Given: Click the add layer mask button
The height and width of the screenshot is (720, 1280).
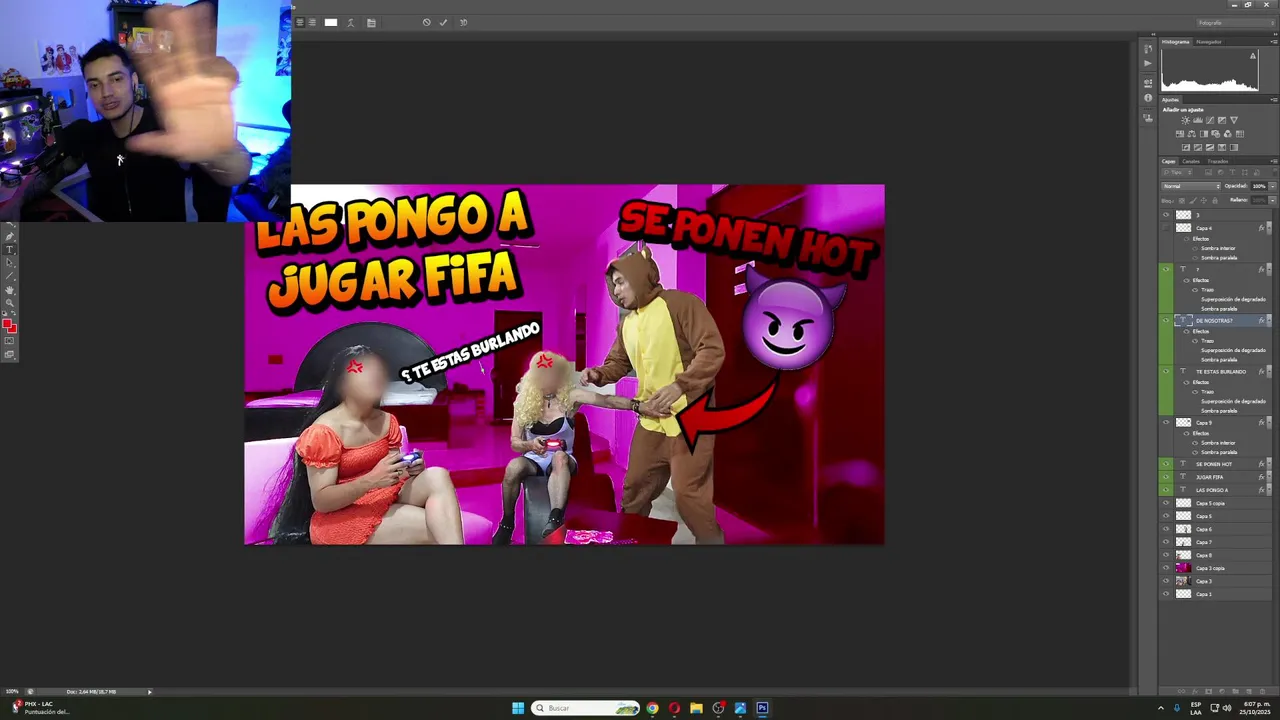Looking at the screenshot, I should [x=1208, y=691].
